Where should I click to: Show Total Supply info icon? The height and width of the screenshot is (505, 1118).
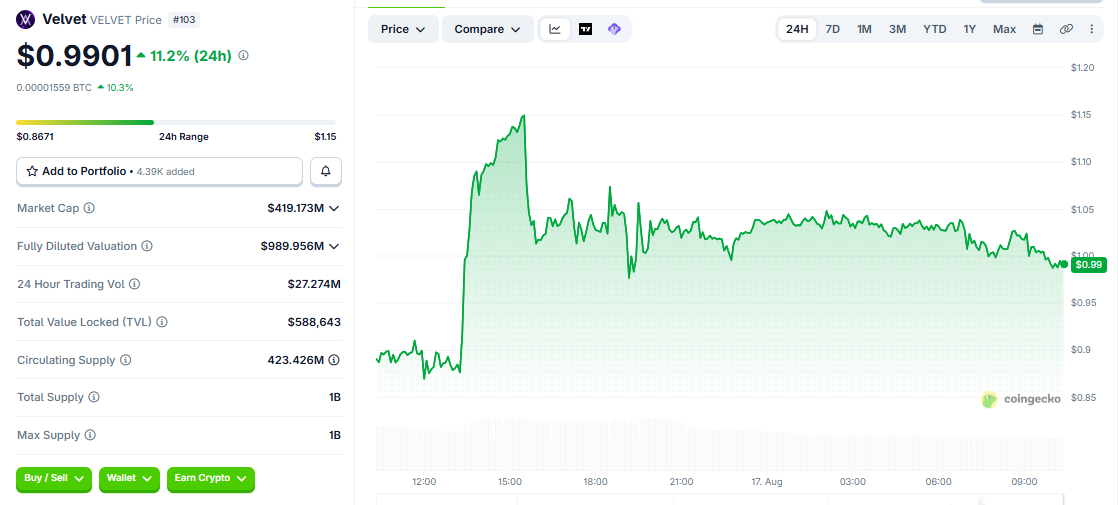(x=93, y=397)
